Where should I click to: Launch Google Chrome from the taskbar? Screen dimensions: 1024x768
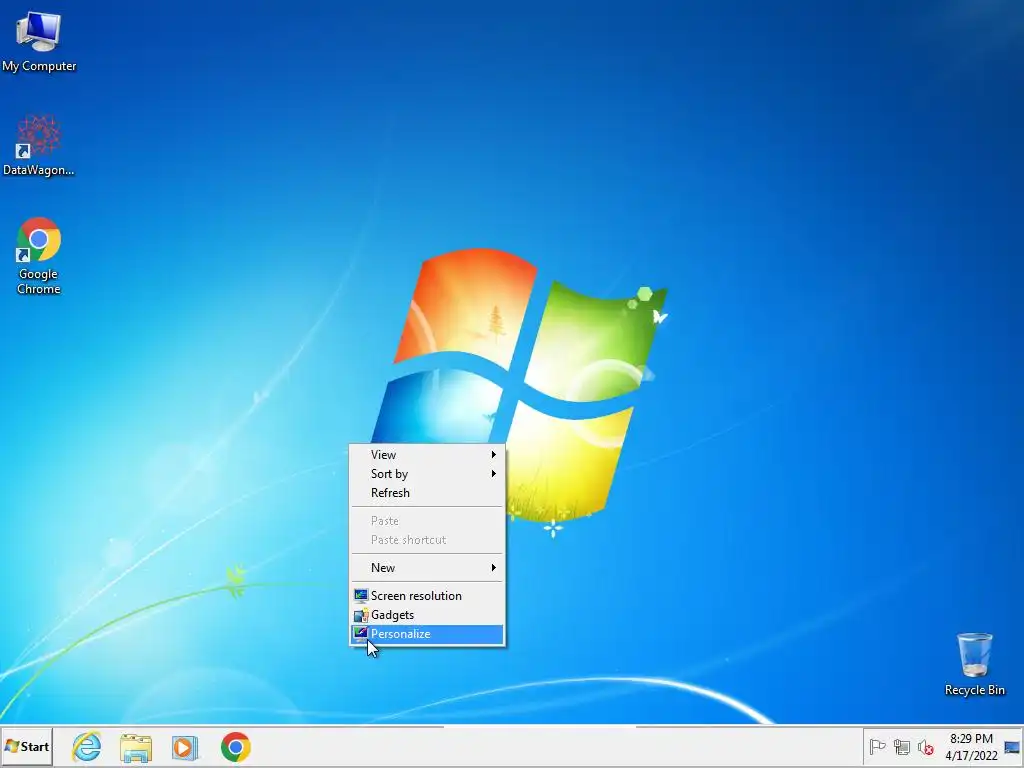tap(236, 746)
